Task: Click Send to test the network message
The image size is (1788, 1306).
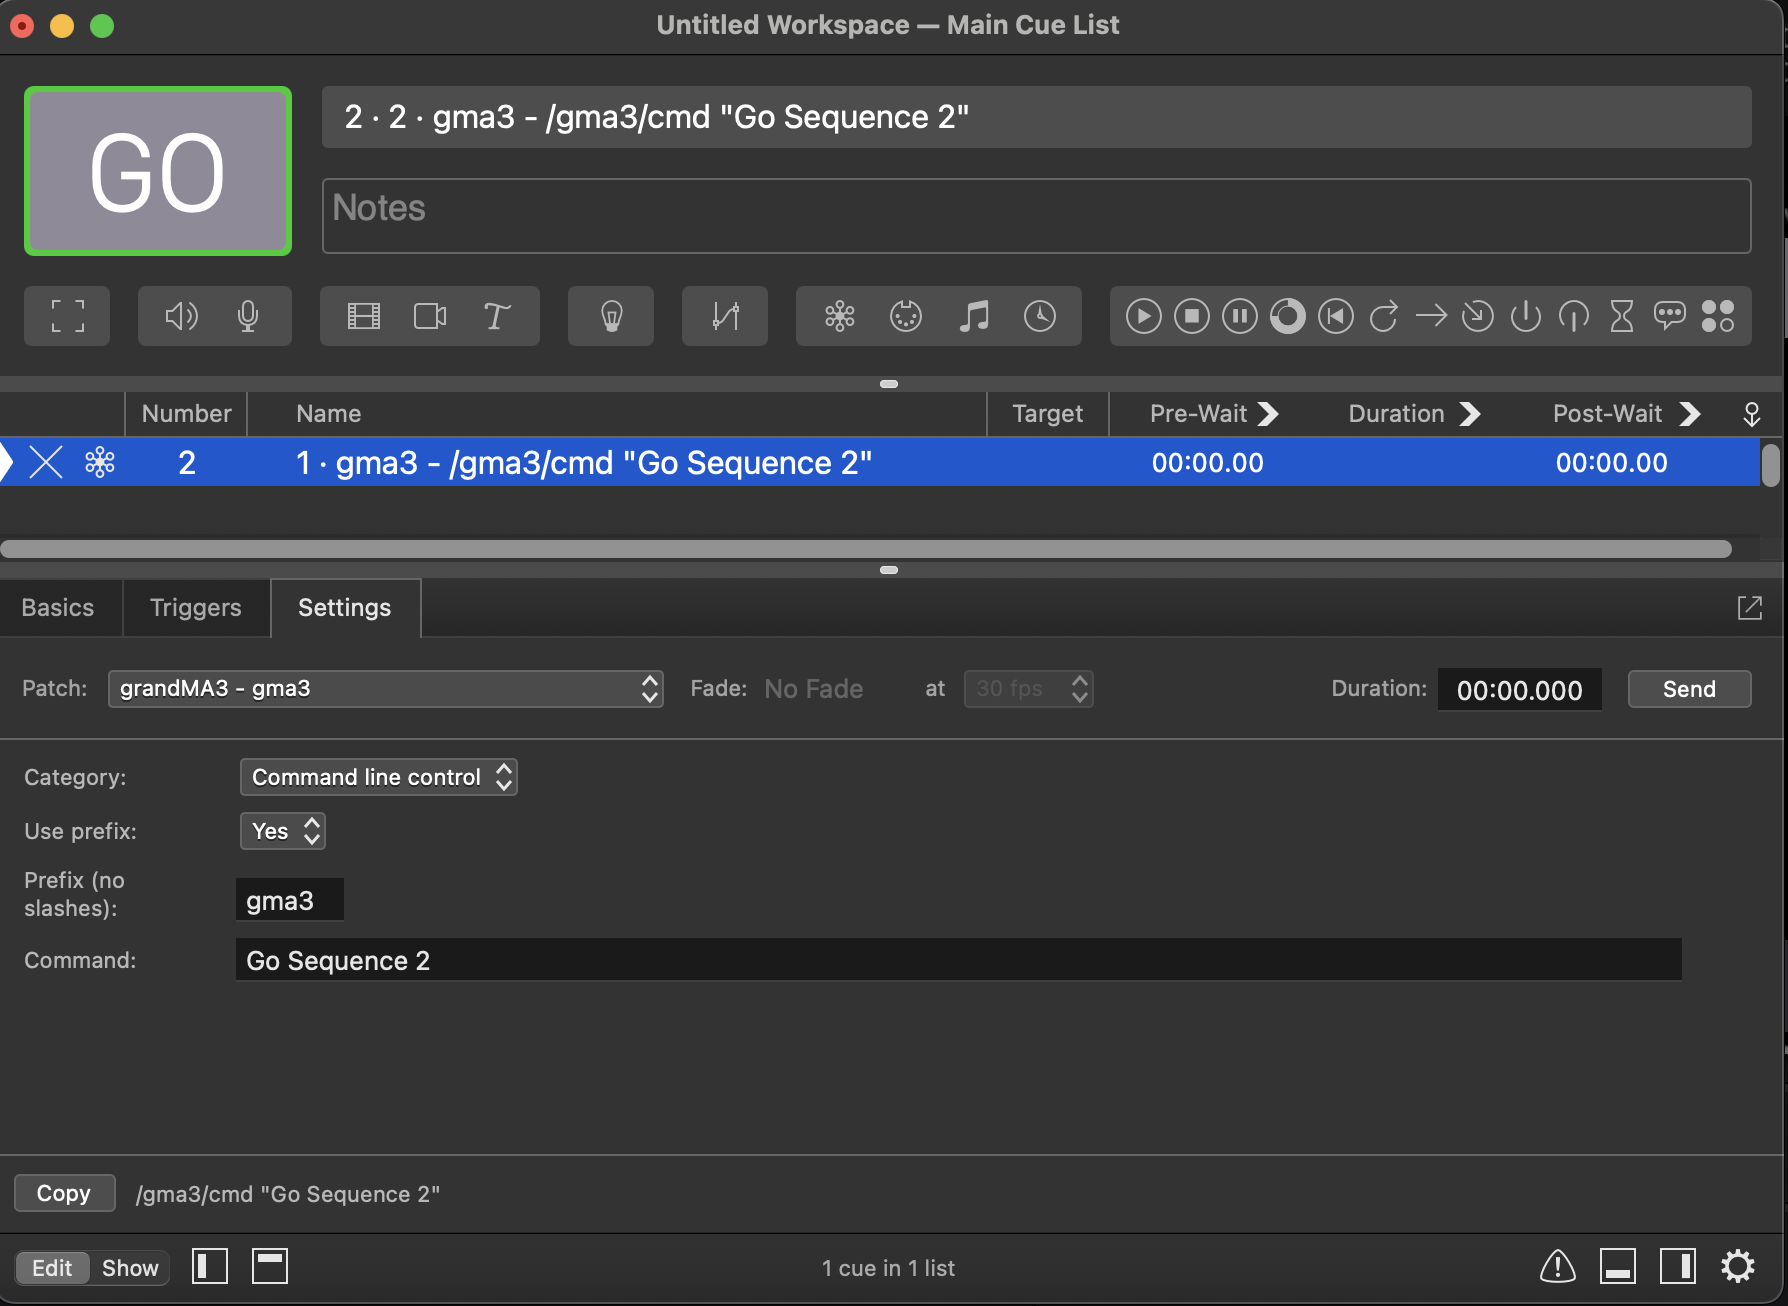Action: (x=1688, y=689)
